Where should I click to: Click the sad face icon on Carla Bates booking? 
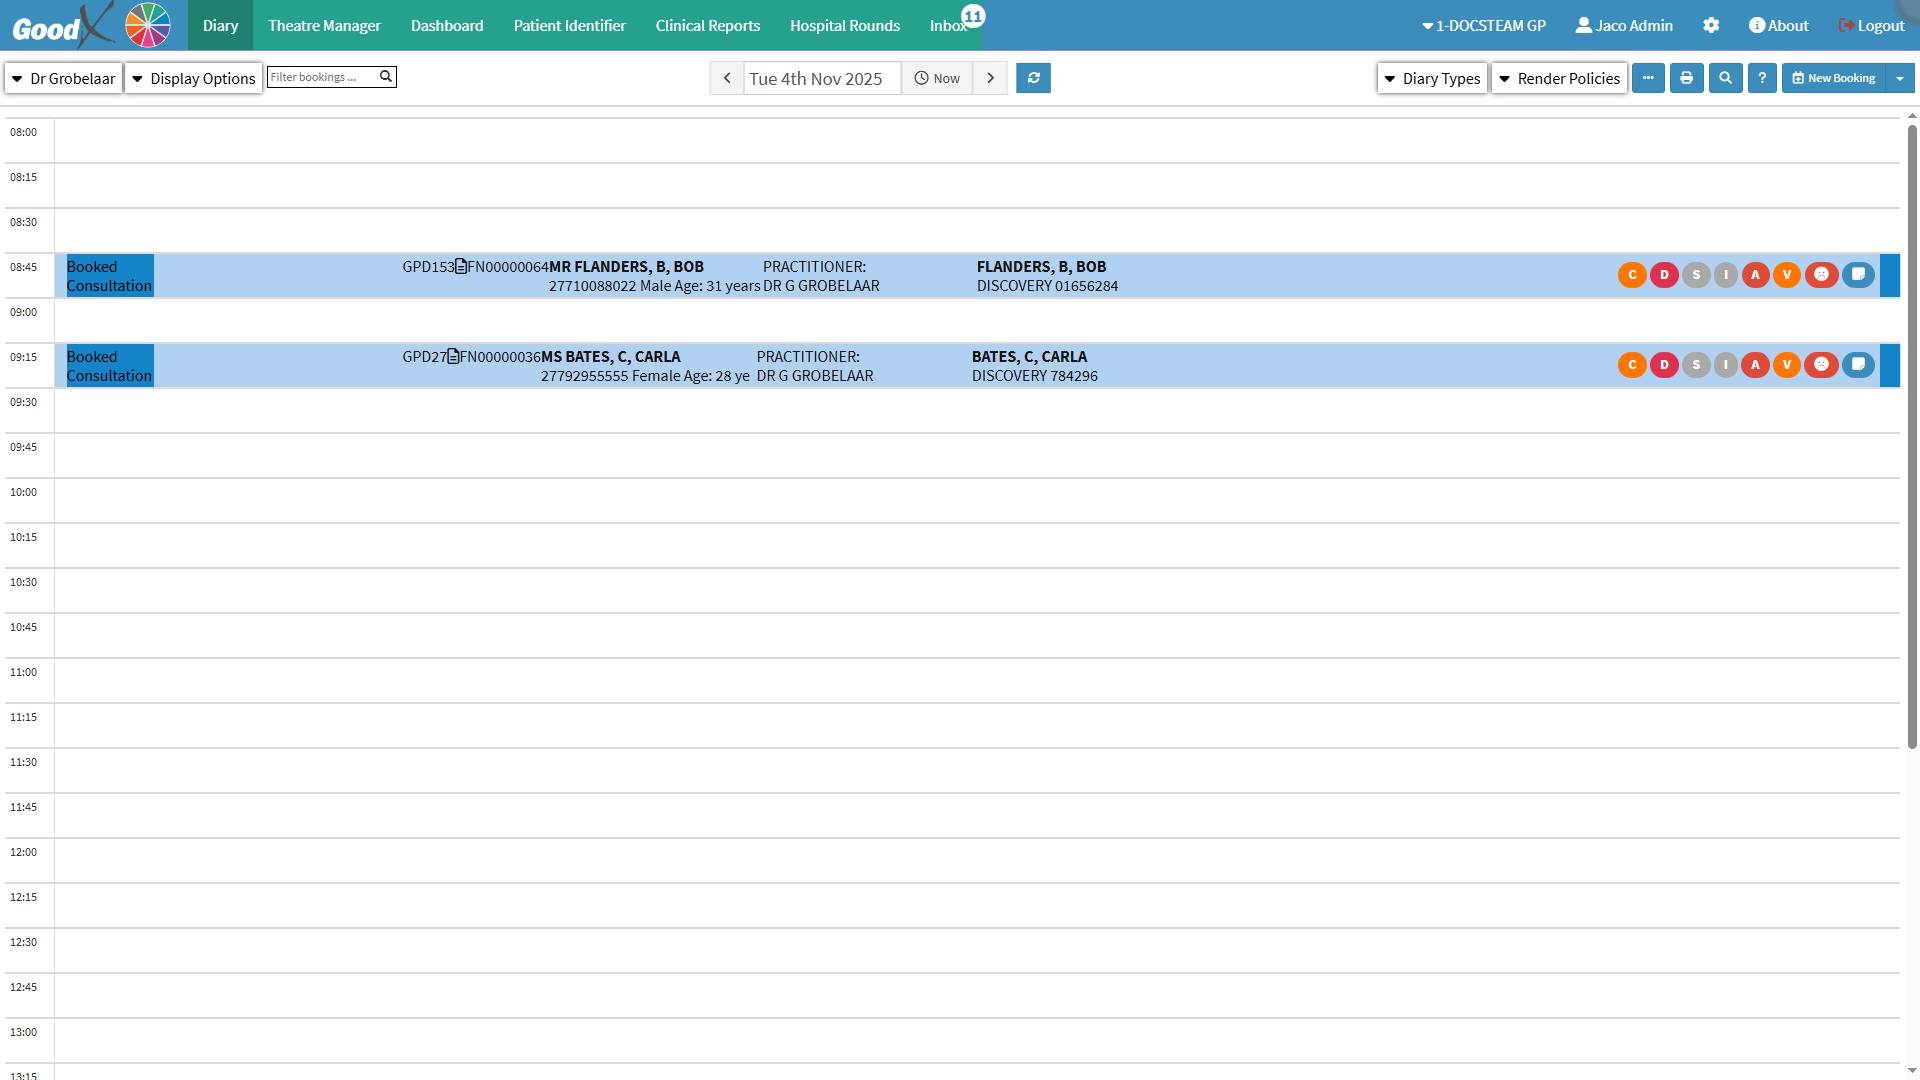tap(1821, 365)
